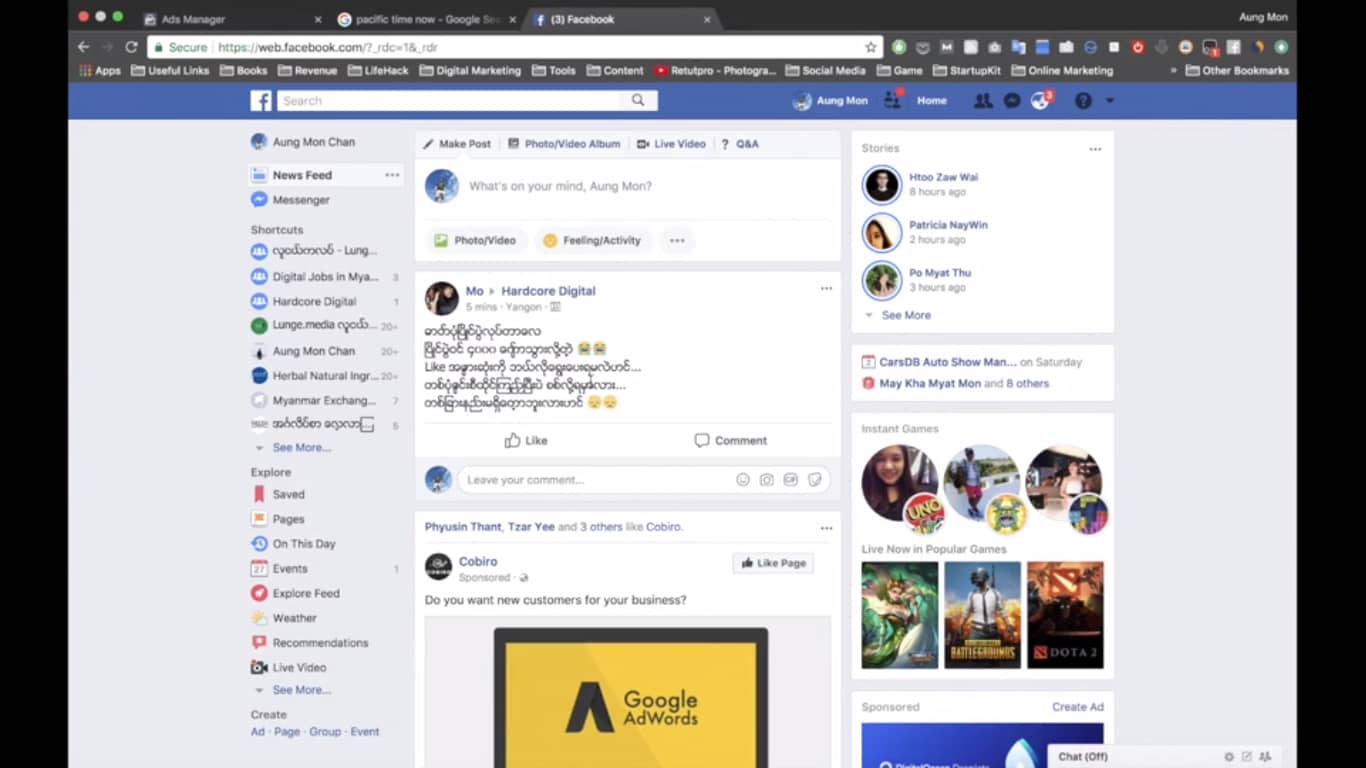Open Weather icon in Explore
1366x768 pixels.
[x=259, y=618]
